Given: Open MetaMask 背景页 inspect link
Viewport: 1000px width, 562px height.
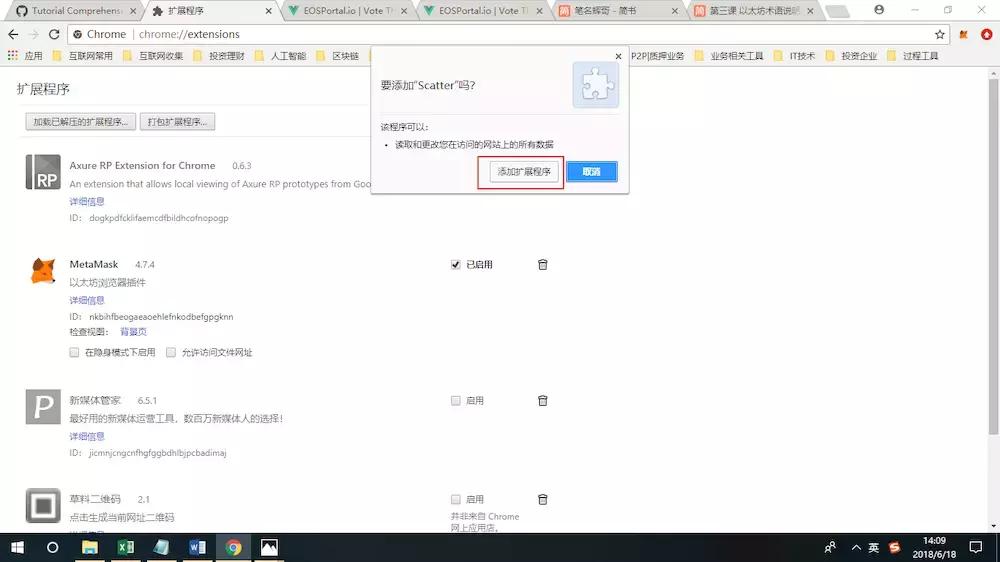Looking at the screenshot, I should (x=133, y=332).
